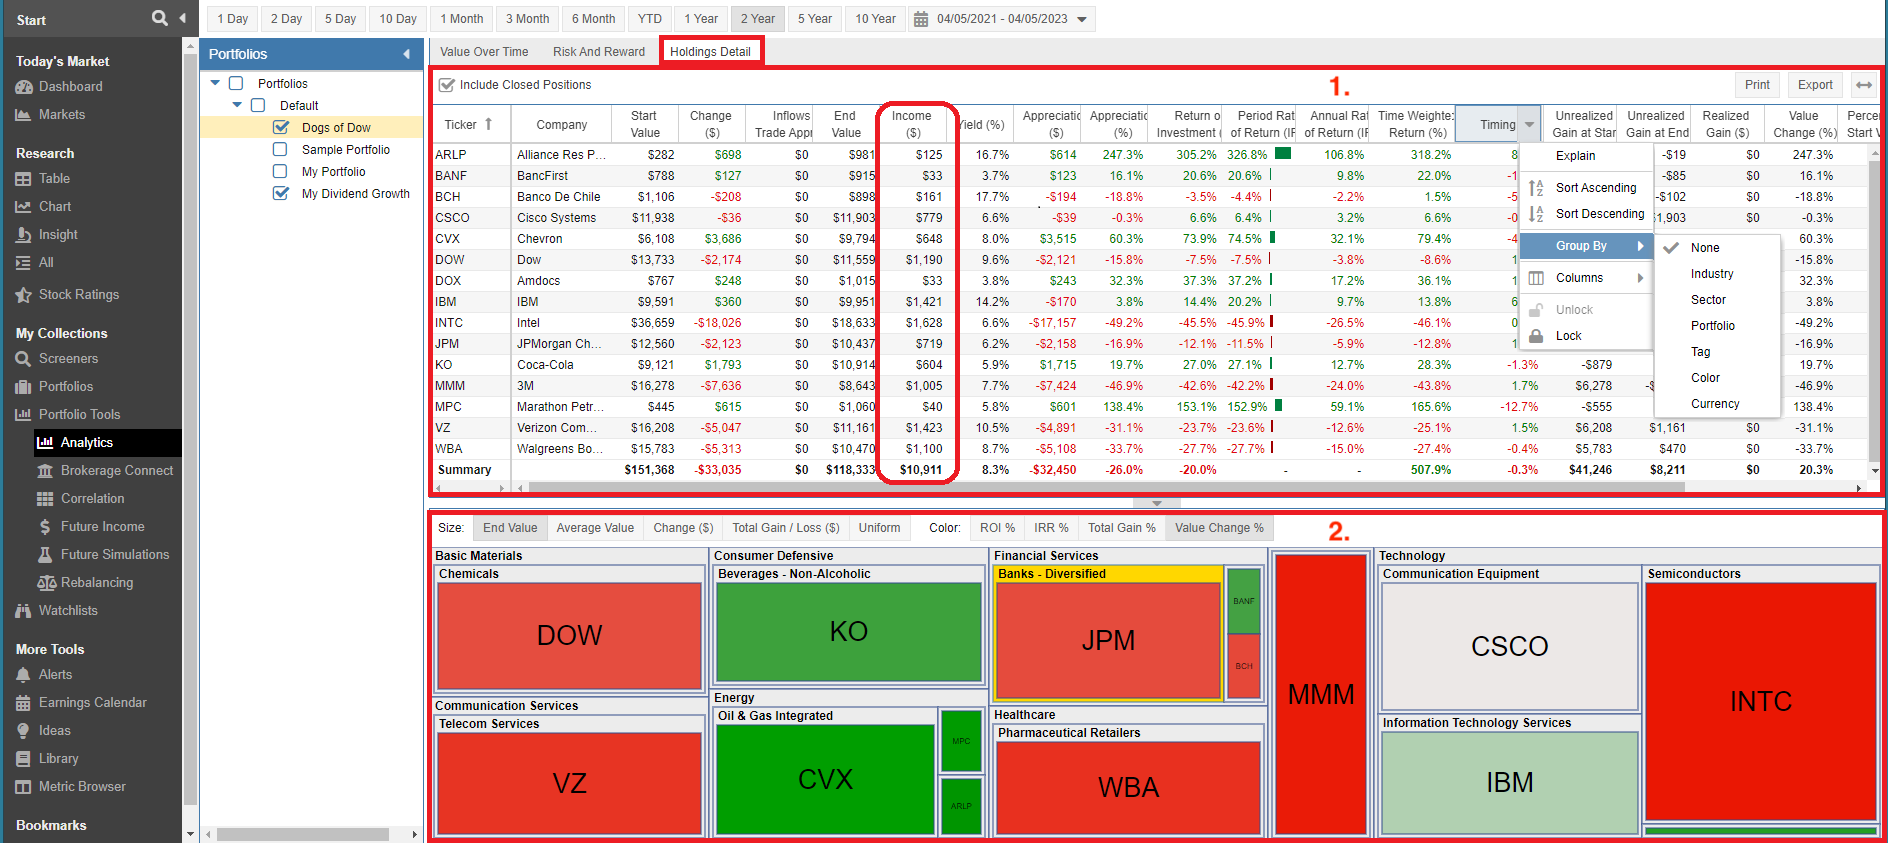Open the Stock Ratings star icon
The height and width of the screenshot is (843, 1888).
24,295
